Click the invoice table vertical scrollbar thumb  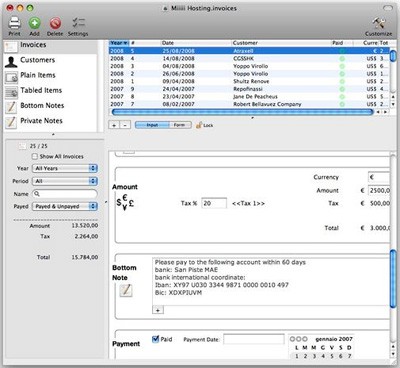pos(393,55)
